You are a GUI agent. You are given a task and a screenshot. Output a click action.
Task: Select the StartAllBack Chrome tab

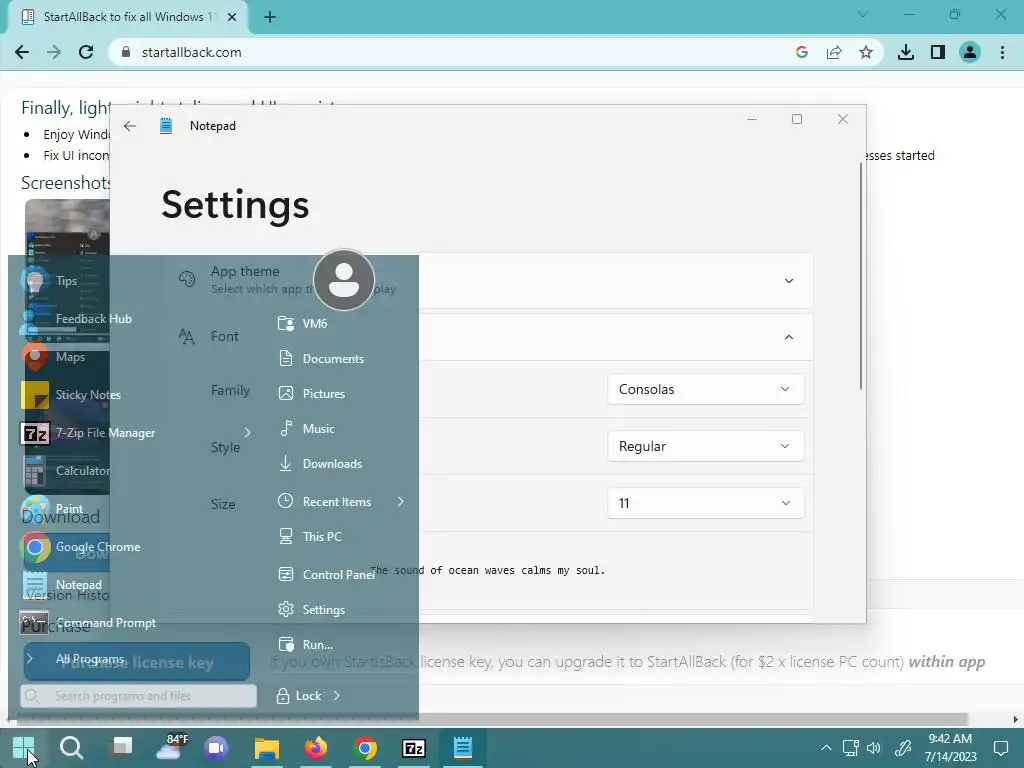(128, 17)
